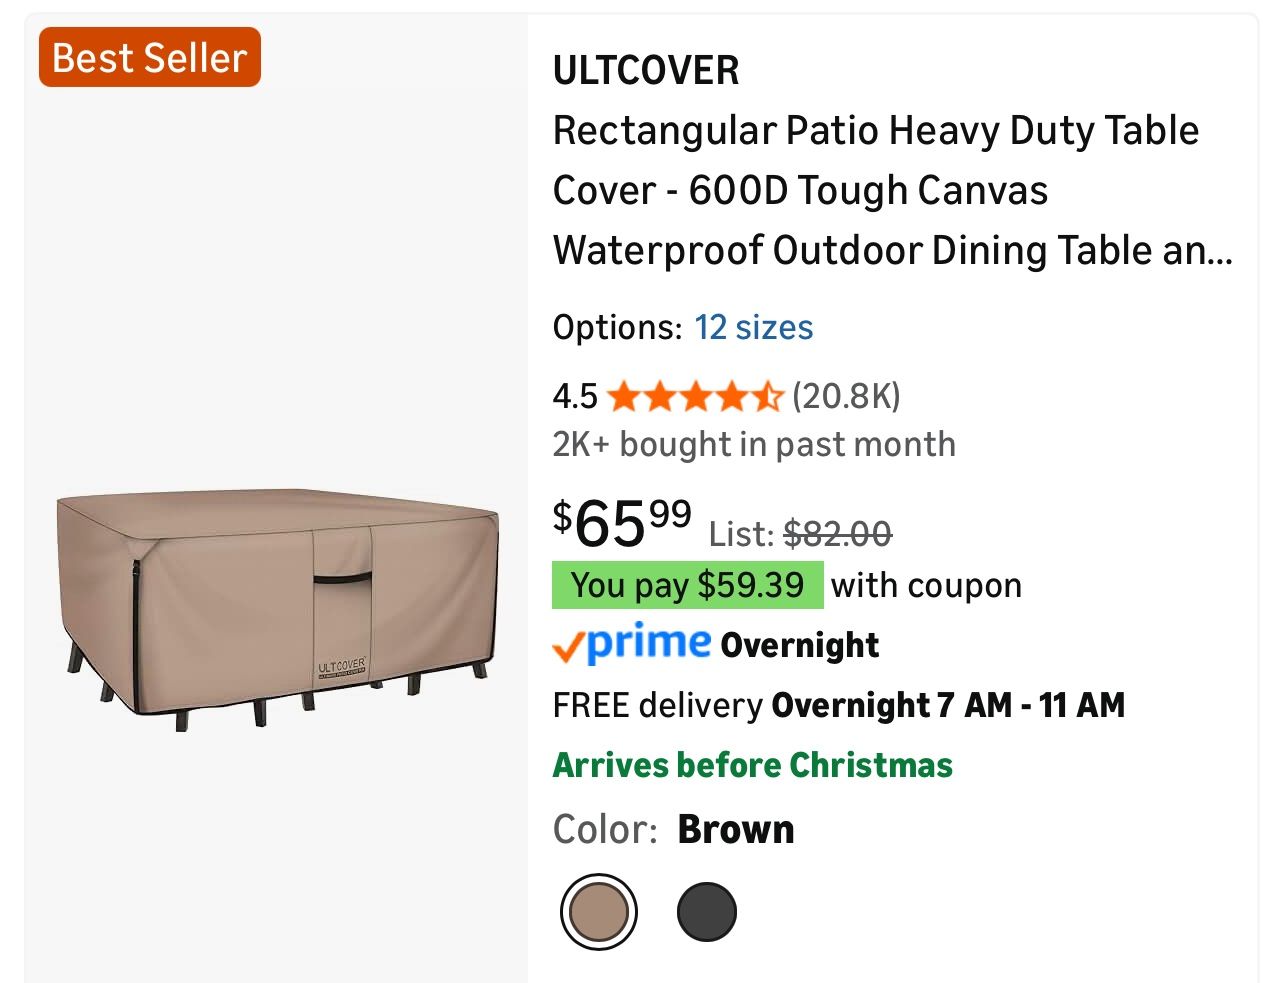Viewport: 1284px width, 983px height.
Task: Click the Overnight 7 AM - 11 AM delivery text
Action: pos(948,705)
